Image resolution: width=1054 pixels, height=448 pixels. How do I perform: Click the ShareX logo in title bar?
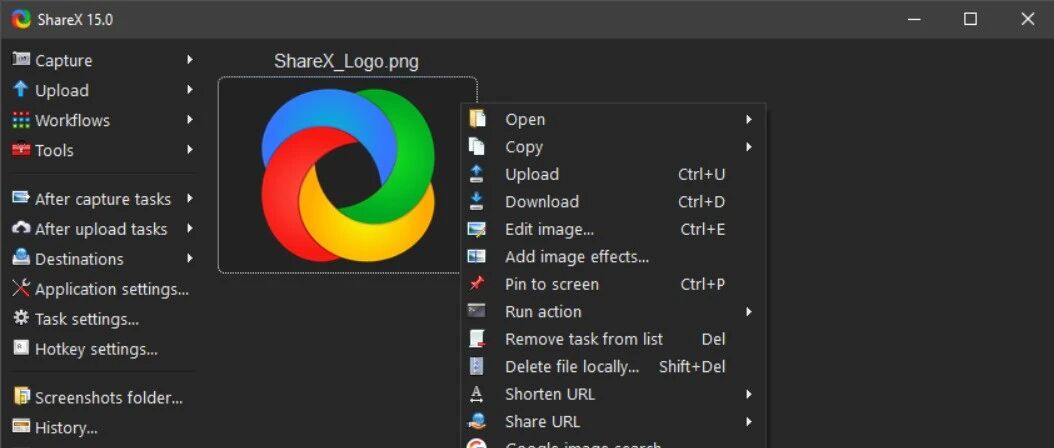[21, 19]
